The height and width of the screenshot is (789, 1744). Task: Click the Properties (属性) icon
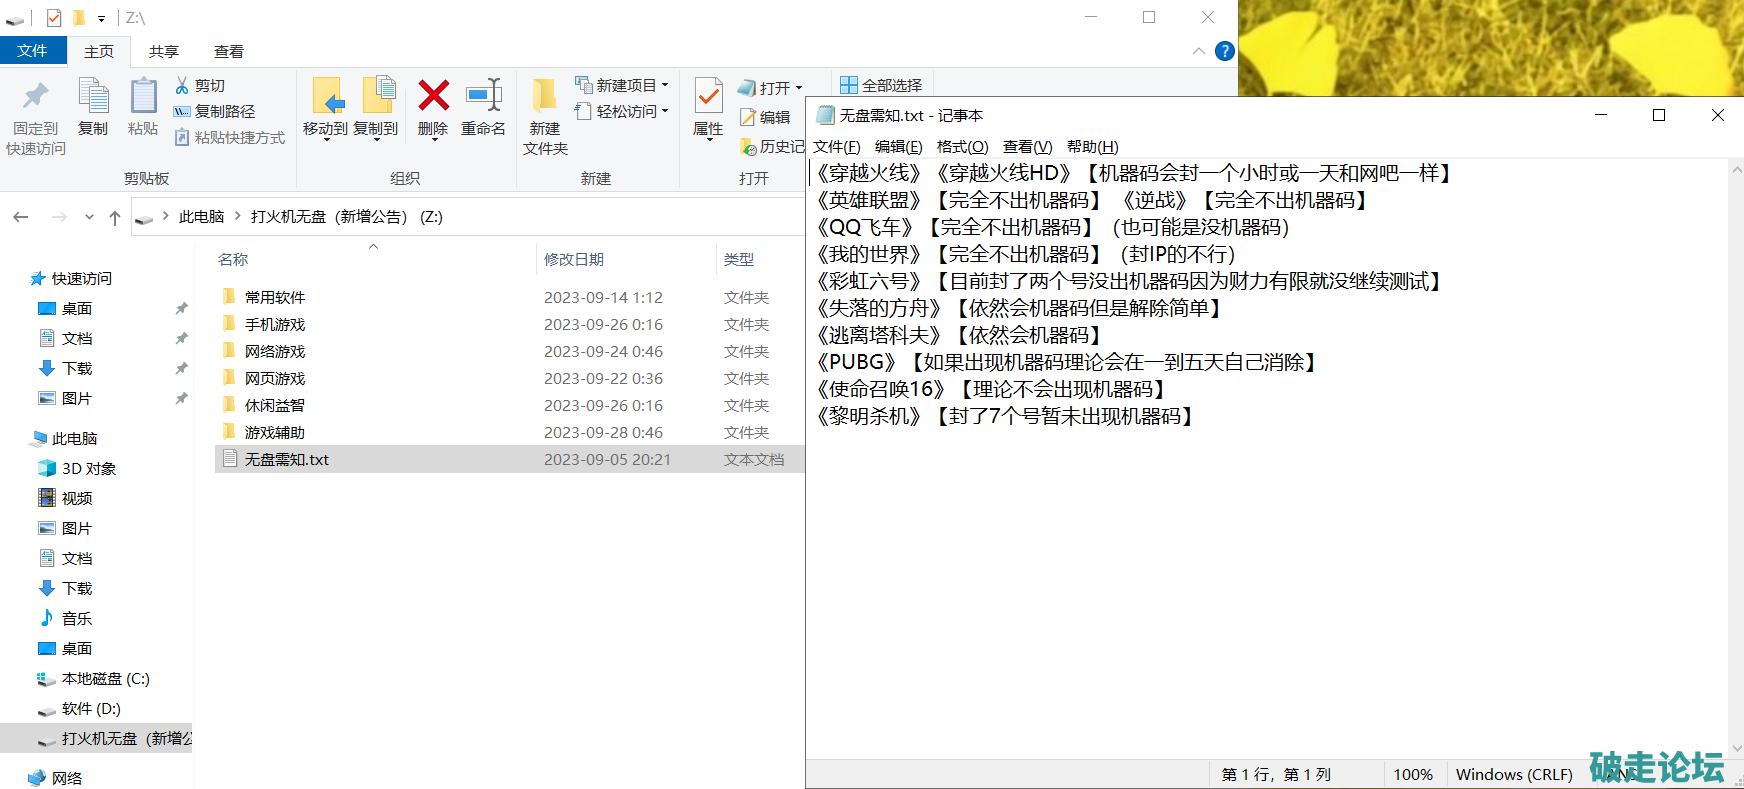[708, 97]
